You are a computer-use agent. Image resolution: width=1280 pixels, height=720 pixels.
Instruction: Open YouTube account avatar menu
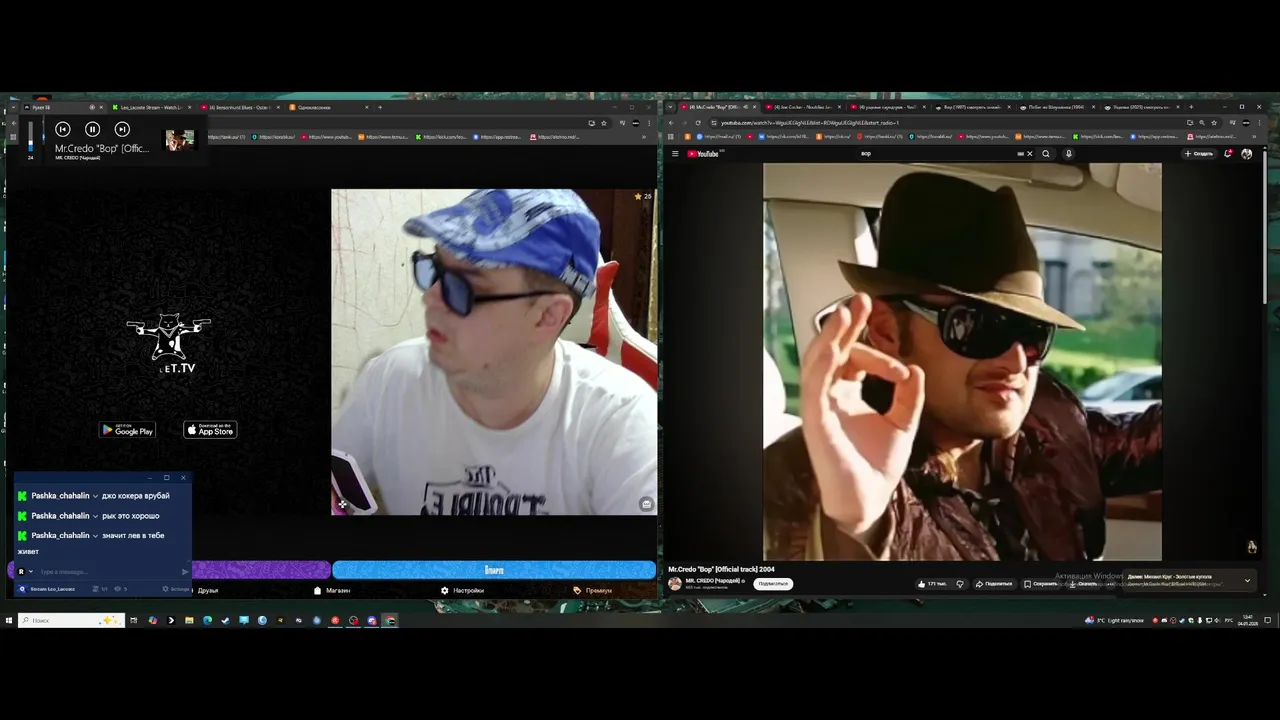pos(1246,154)
